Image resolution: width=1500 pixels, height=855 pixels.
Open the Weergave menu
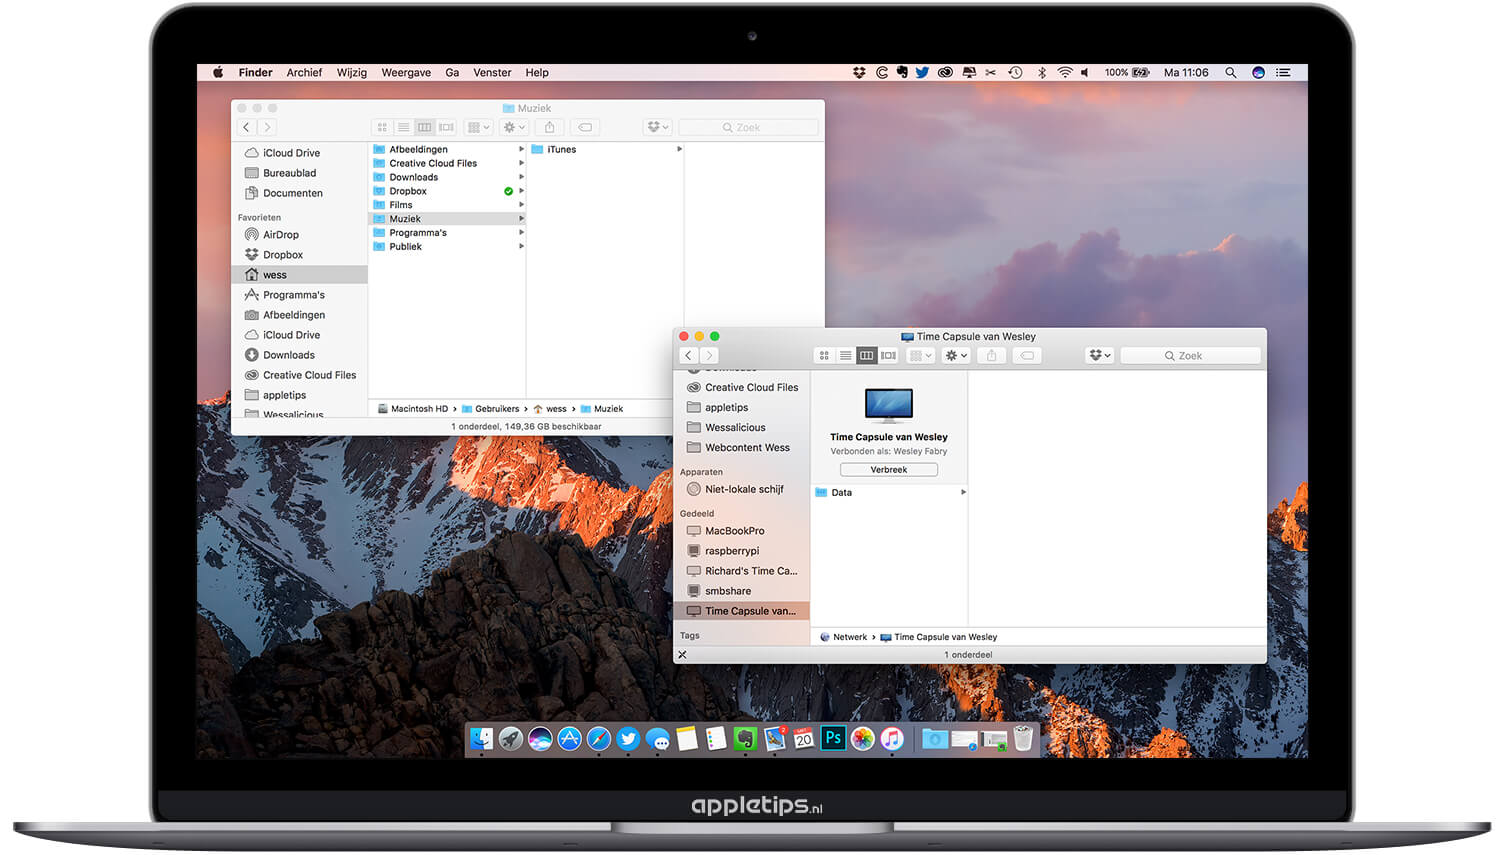tap(406, 73)
